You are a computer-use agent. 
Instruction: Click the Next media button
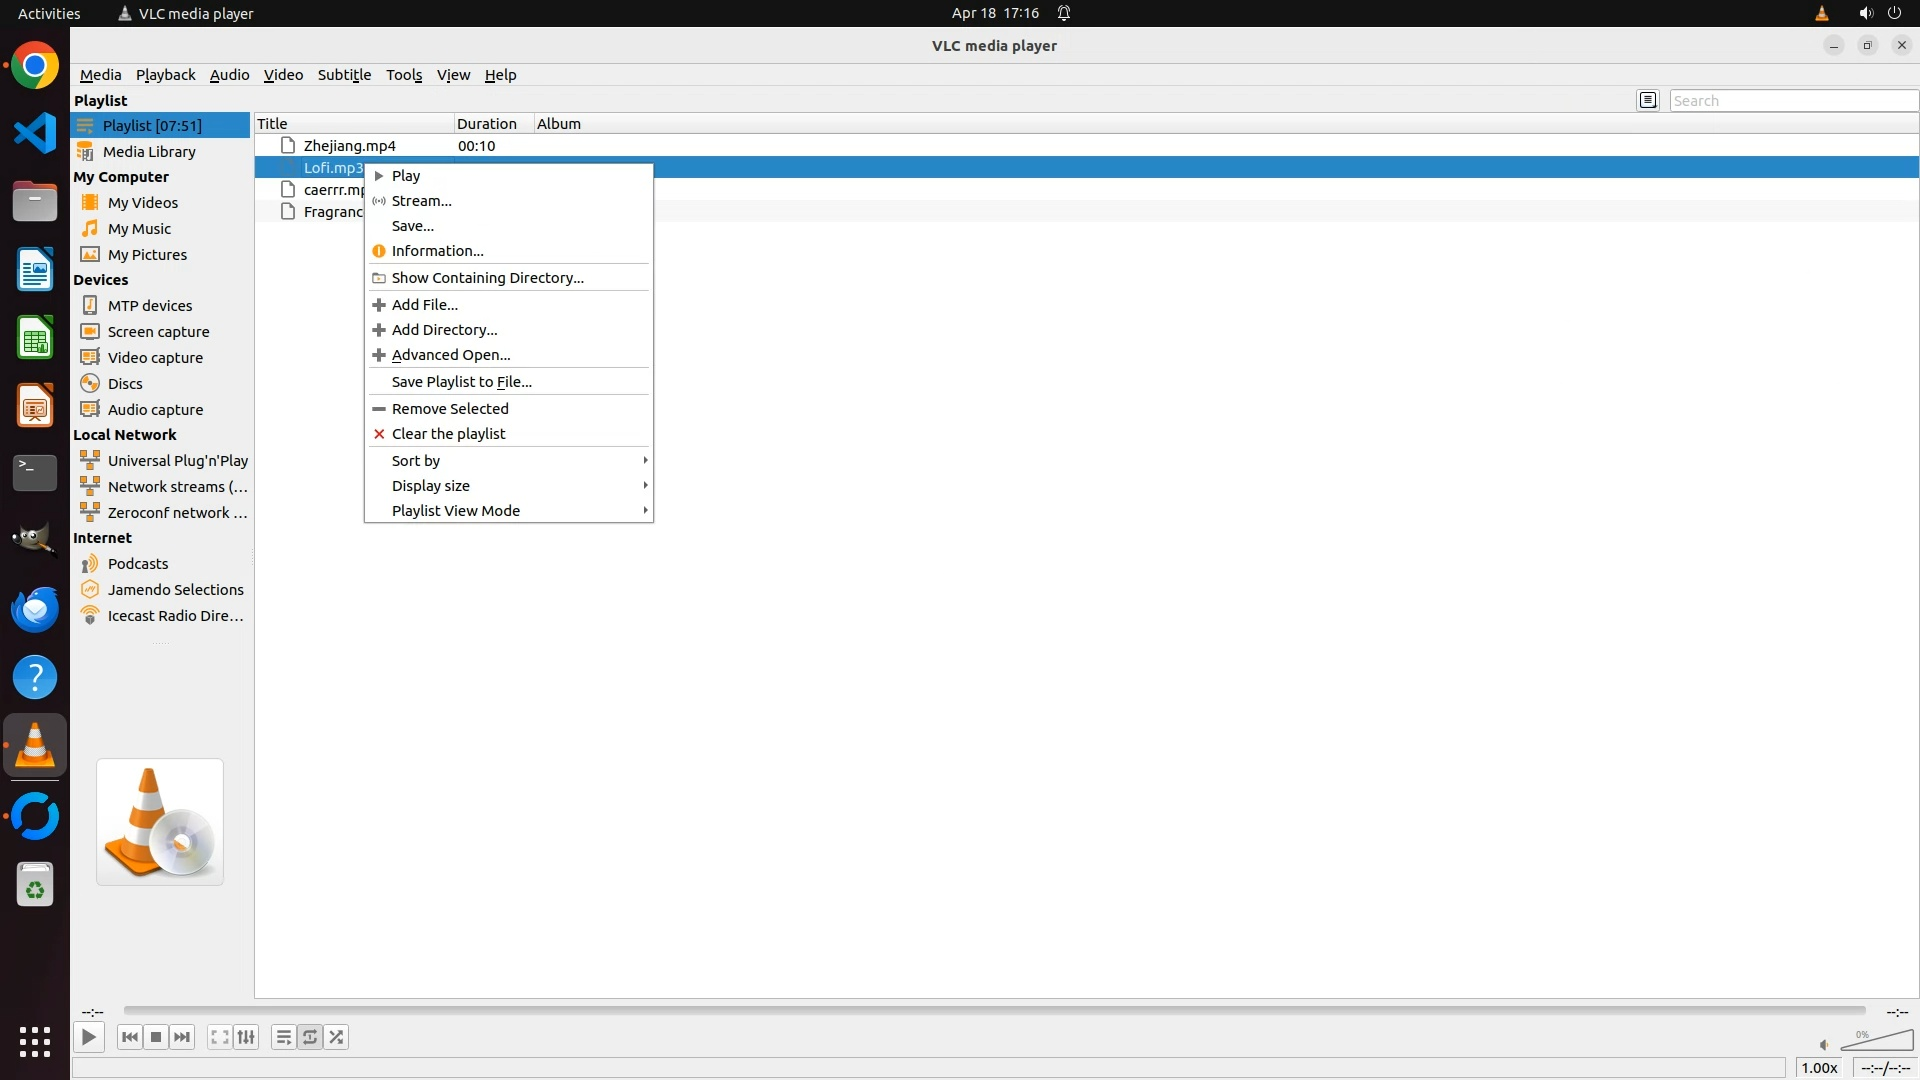[182, 1037]
